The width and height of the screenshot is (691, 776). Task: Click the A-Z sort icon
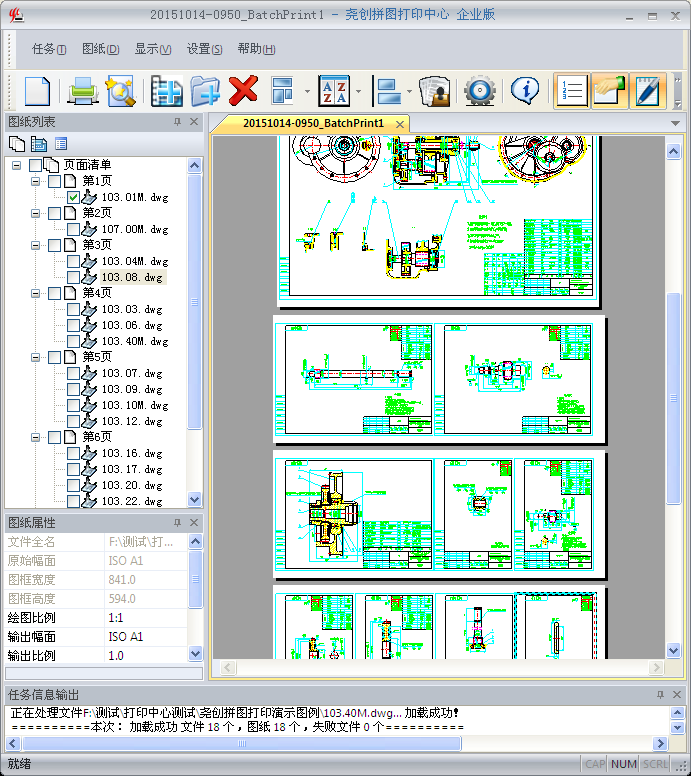click(x=332, y=91)
